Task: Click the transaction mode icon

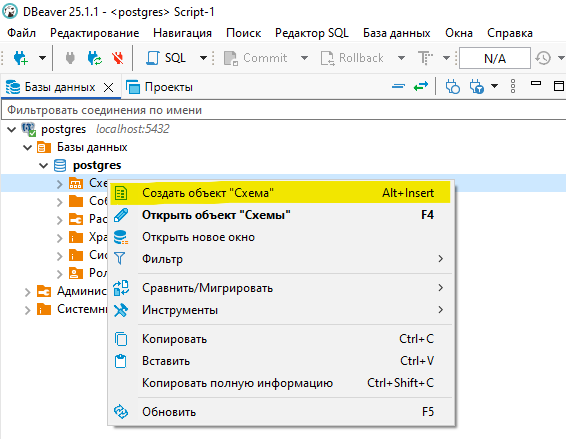Action: pos(425,58)
